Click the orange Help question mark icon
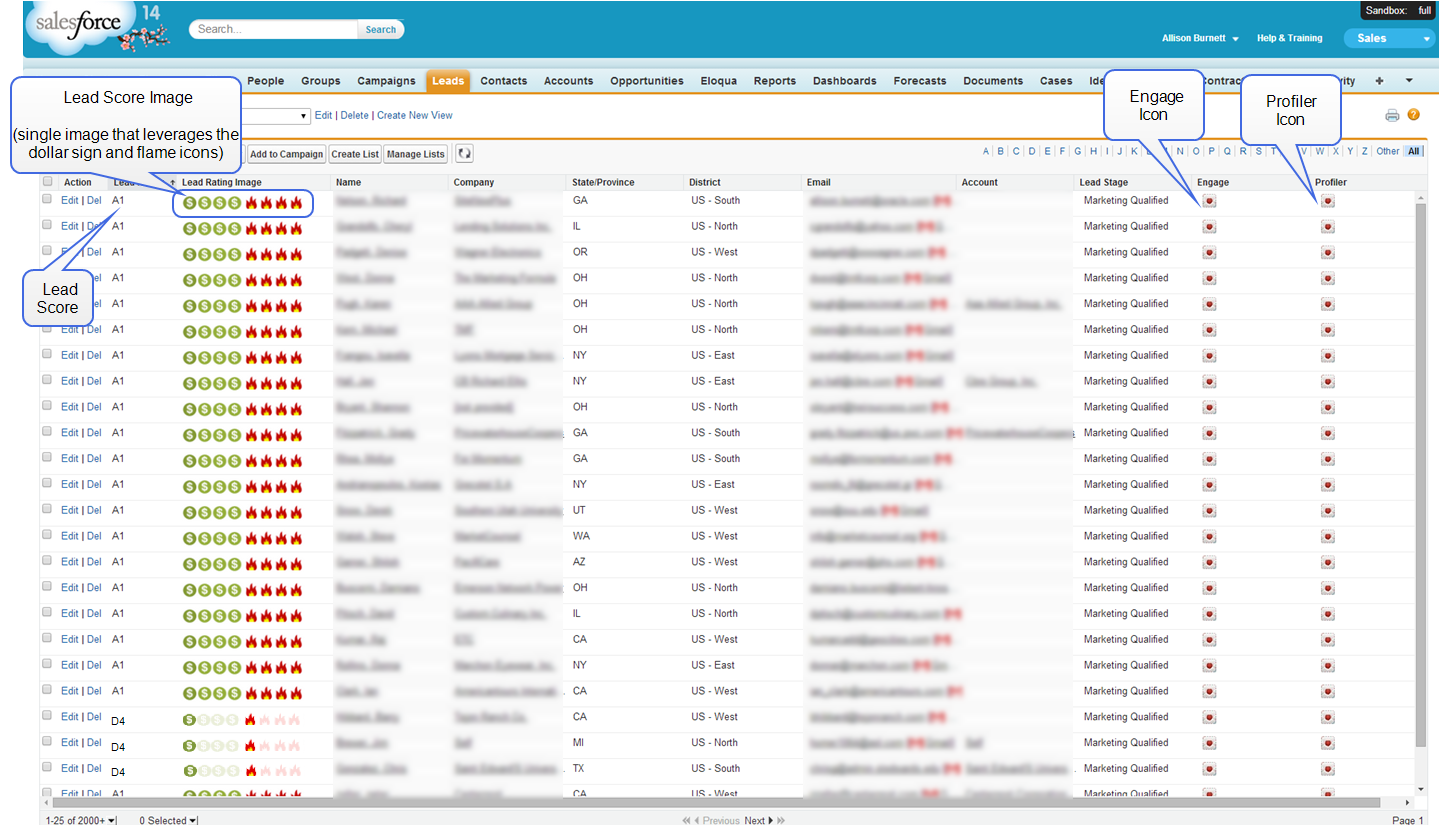Screen dimensions: 1439x826 point(1413,115)
